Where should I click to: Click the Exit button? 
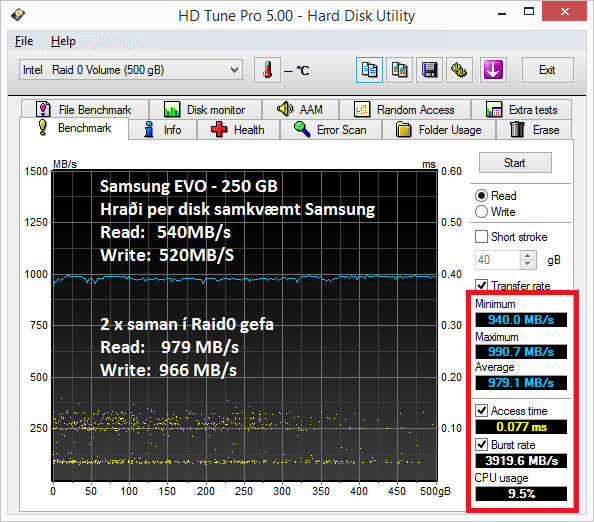547,70
